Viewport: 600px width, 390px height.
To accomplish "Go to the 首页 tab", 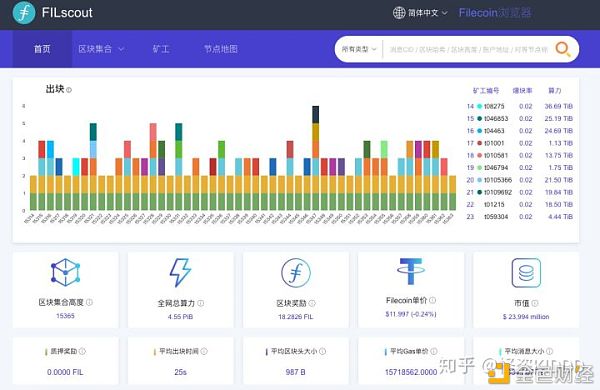I will tap(42, 49).
